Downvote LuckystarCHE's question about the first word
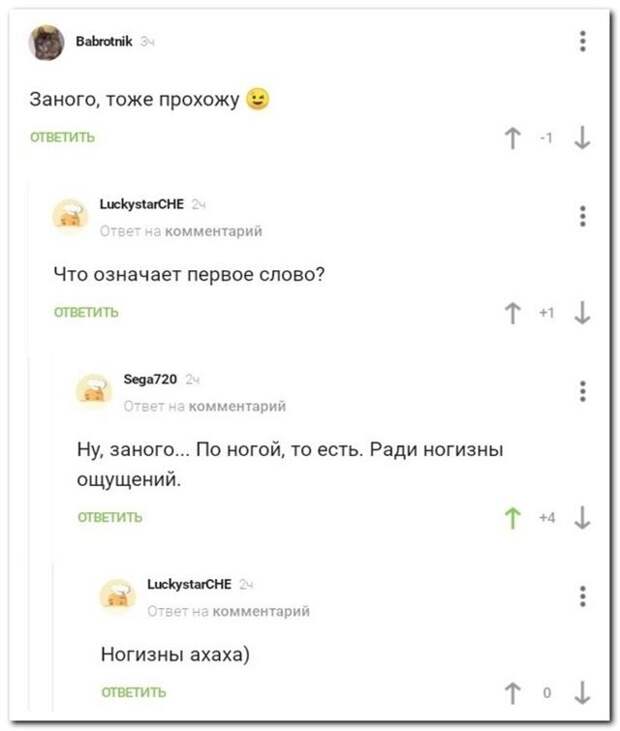Image resolution: width=620 pixels, height=731 pixels. (x=583, y=314)
